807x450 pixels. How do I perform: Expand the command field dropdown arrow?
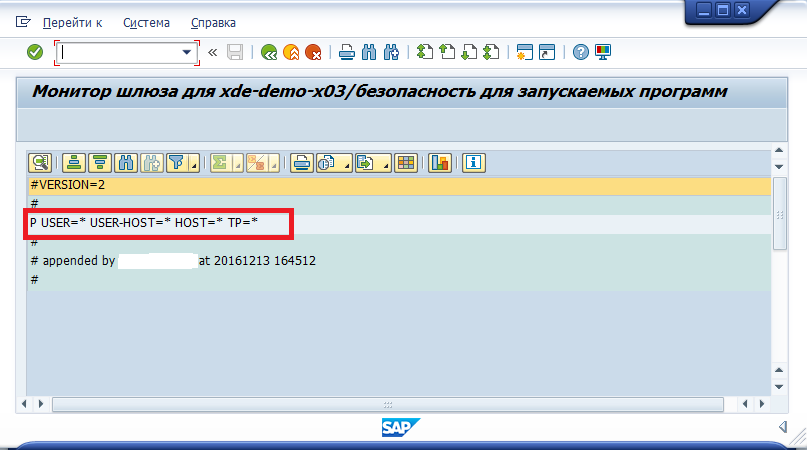(x=186, y=52)
